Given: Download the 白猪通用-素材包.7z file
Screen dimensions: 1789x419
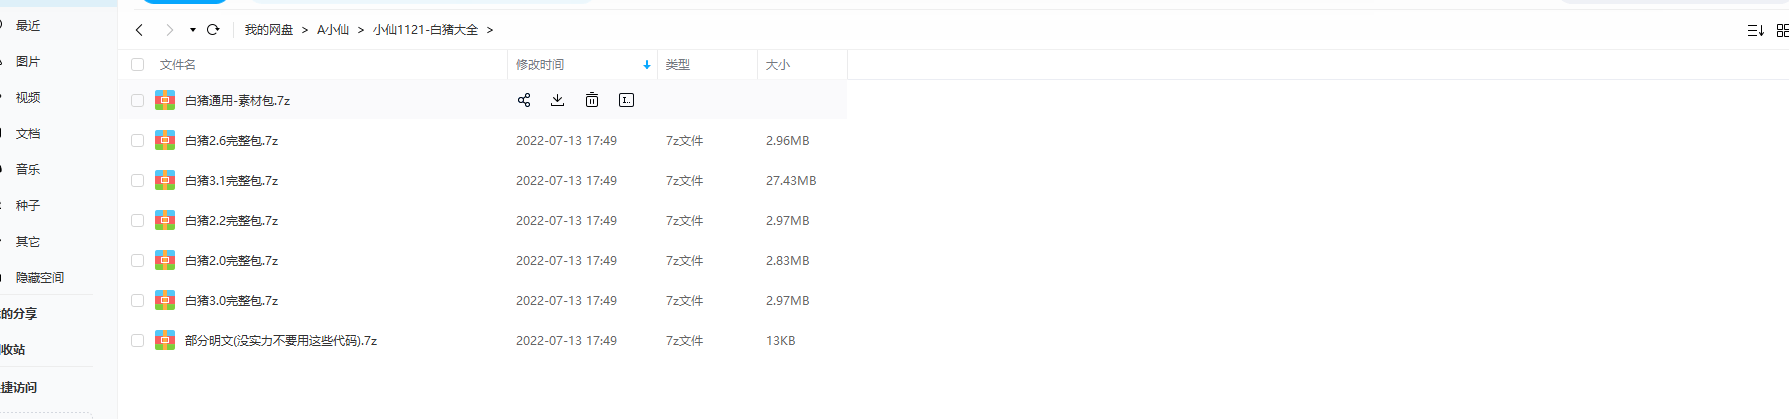Looking at the screenshot, I should pyautogui.click(x=558, y=100).
